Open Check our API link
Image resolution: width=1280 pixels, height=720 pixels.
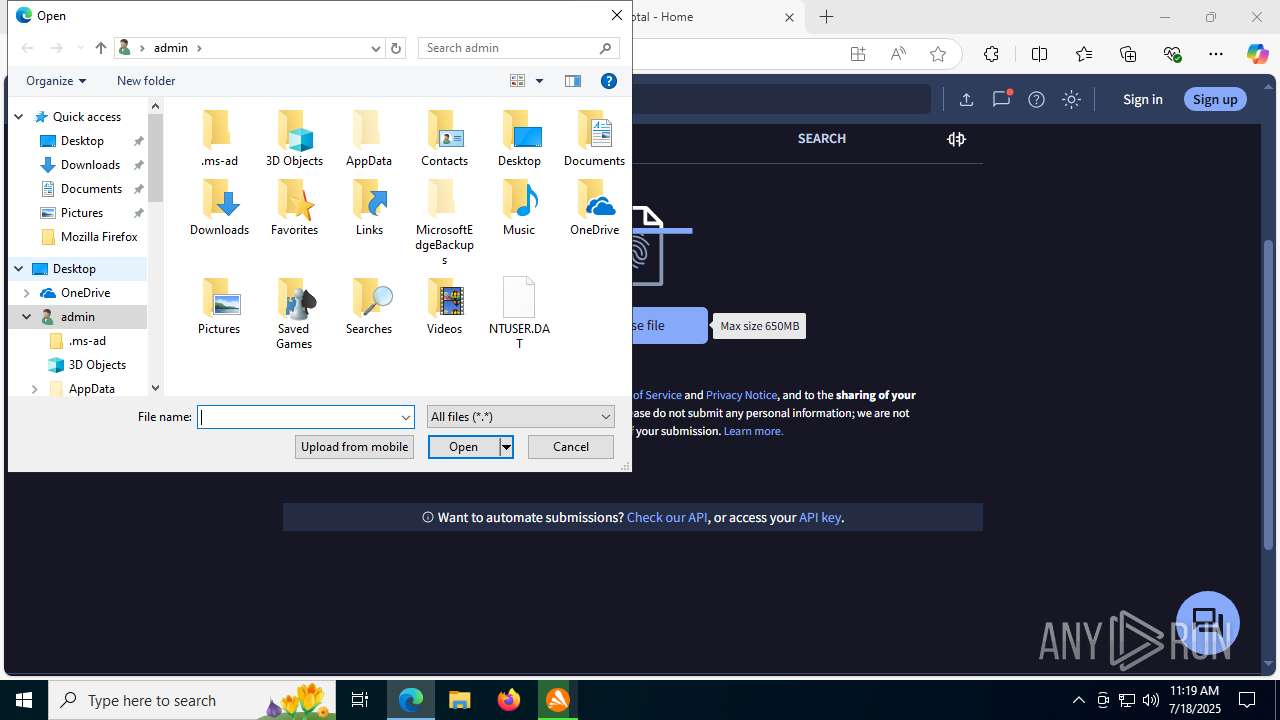tap(667, 518)
